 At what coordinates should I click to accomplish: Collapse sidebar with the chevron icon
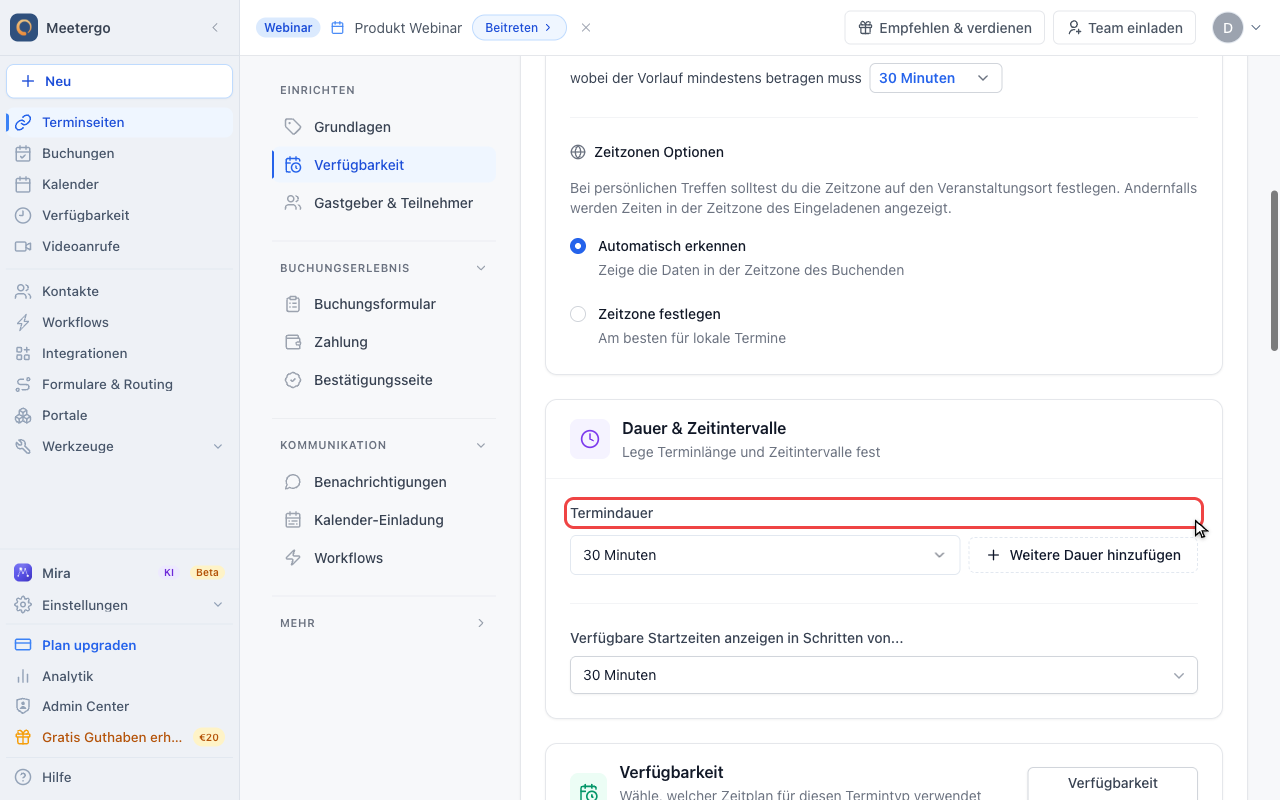click(215, 28)
